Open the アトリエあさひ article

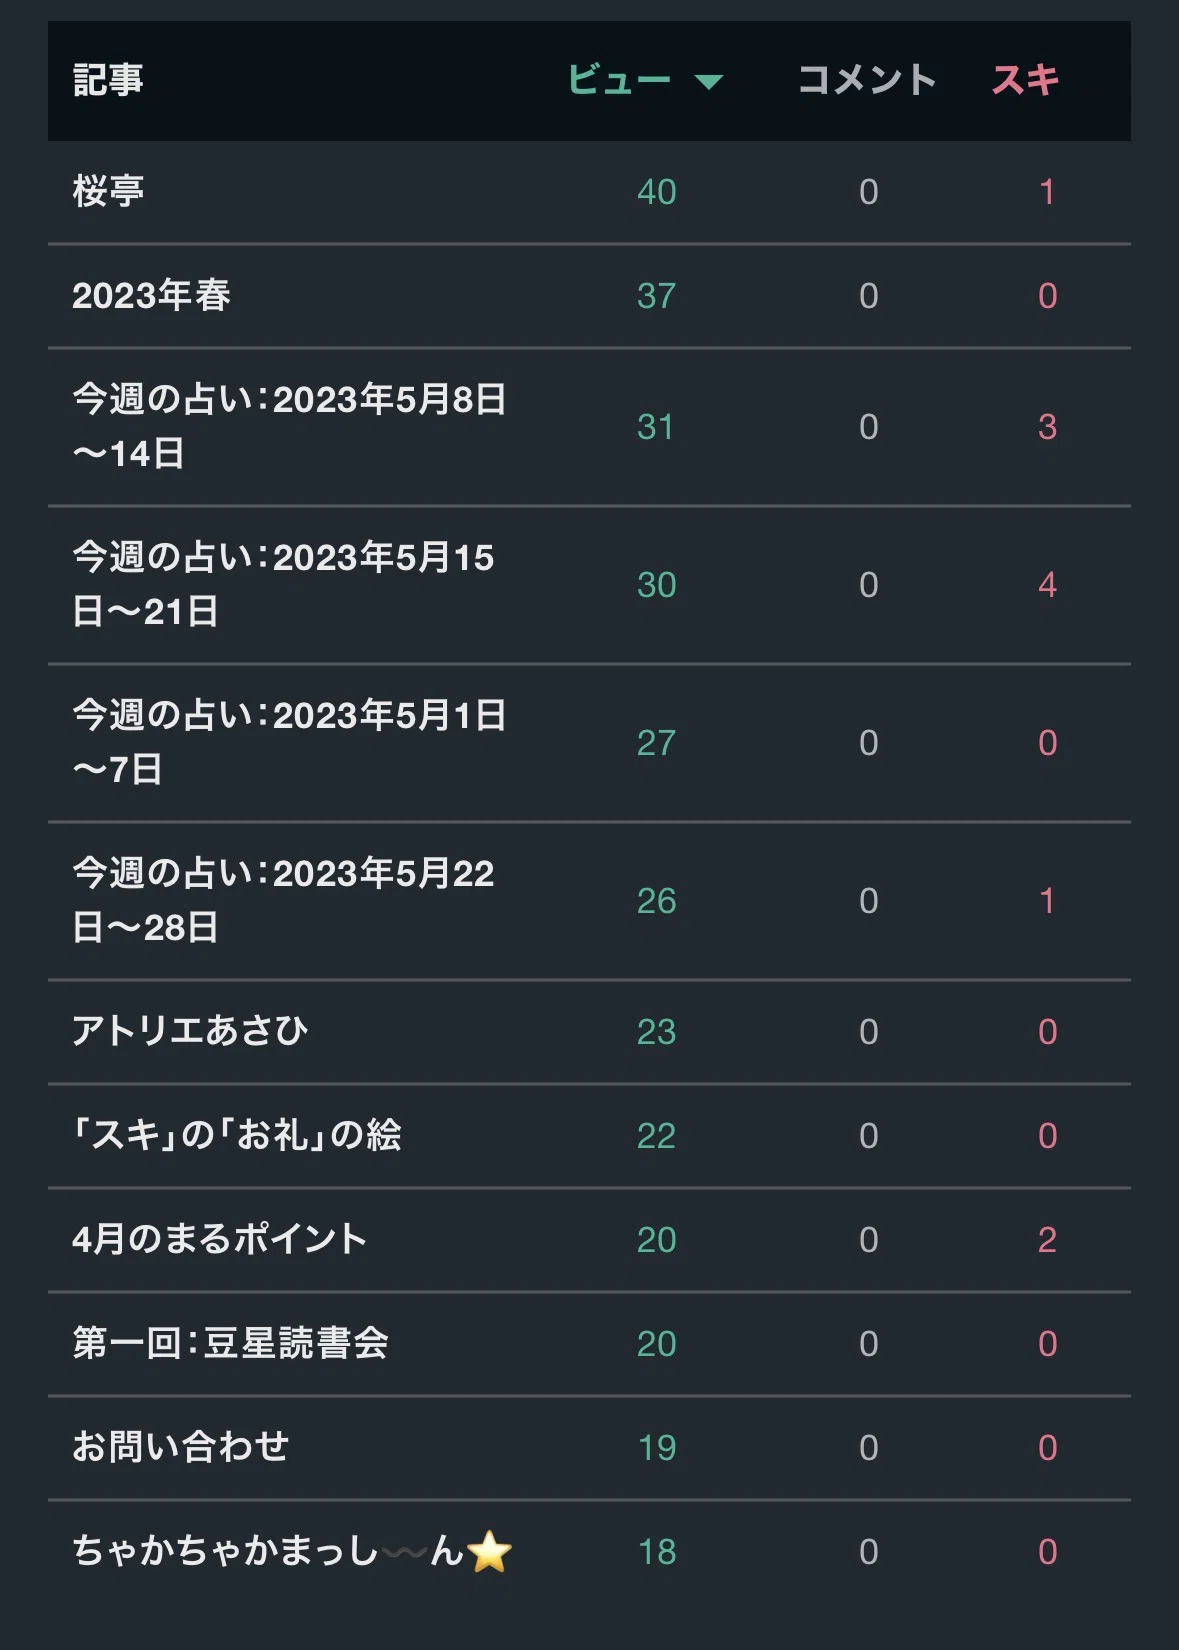(190, 1031)
